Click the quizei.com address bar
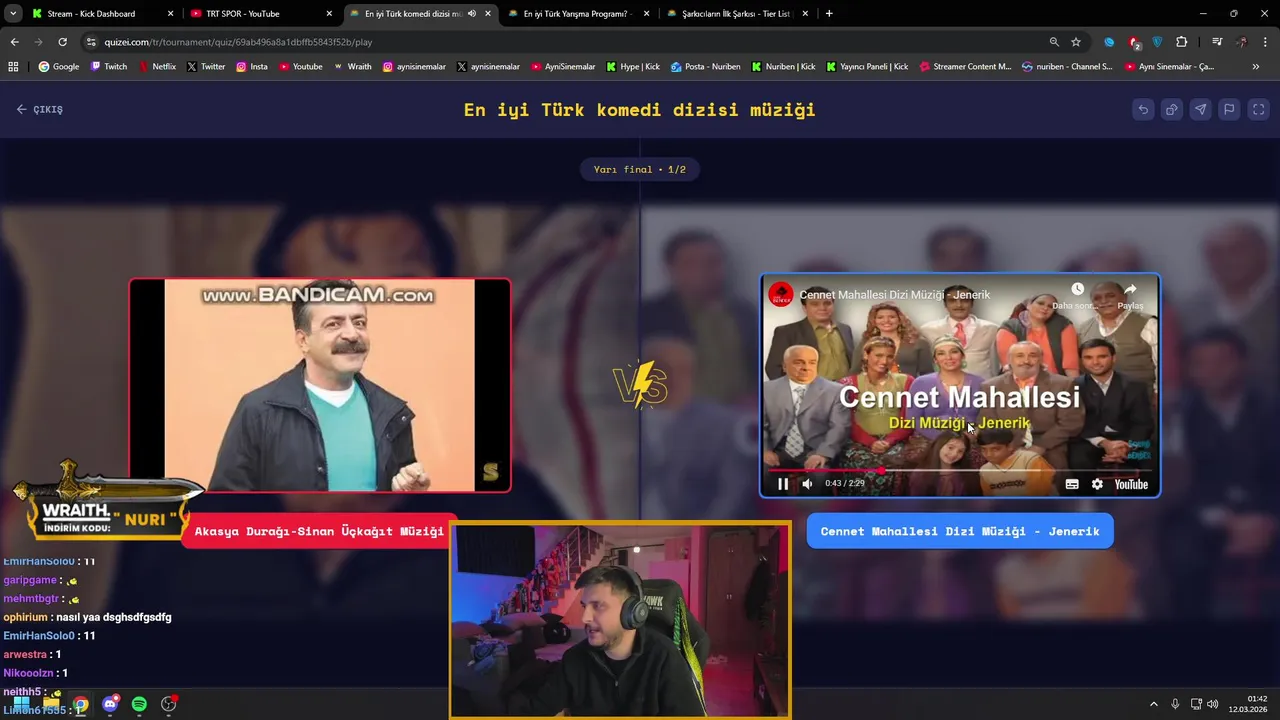This screenshot has width=1280, height=720. coord(560,42)
